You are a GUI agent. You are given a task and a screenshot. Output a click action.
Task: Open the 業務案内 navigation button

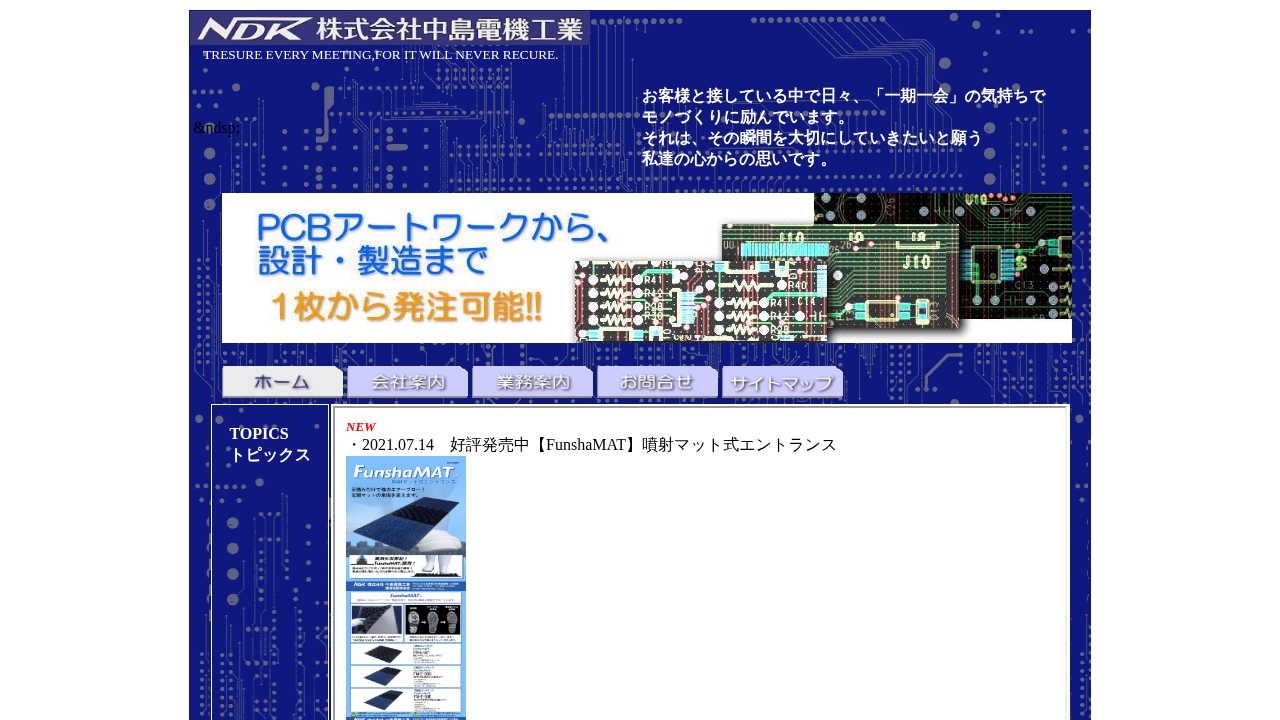click(x=531, y=381)
